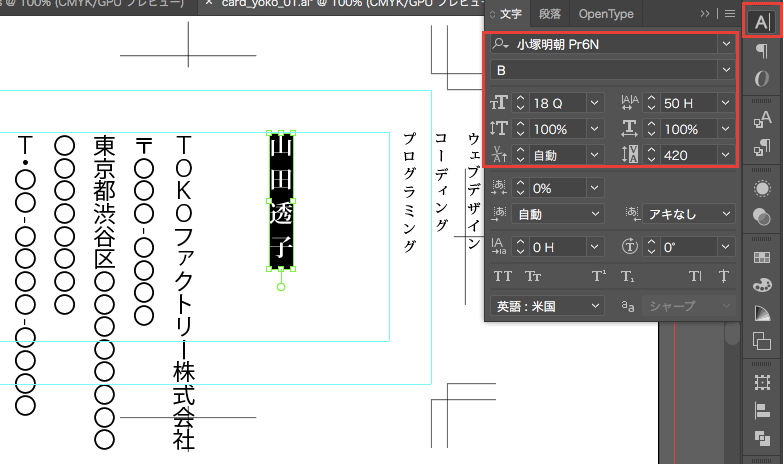Open the Pathfinder panel icon in dock
This screenshot has height=464, width=783.
click(x=762, y=437)
